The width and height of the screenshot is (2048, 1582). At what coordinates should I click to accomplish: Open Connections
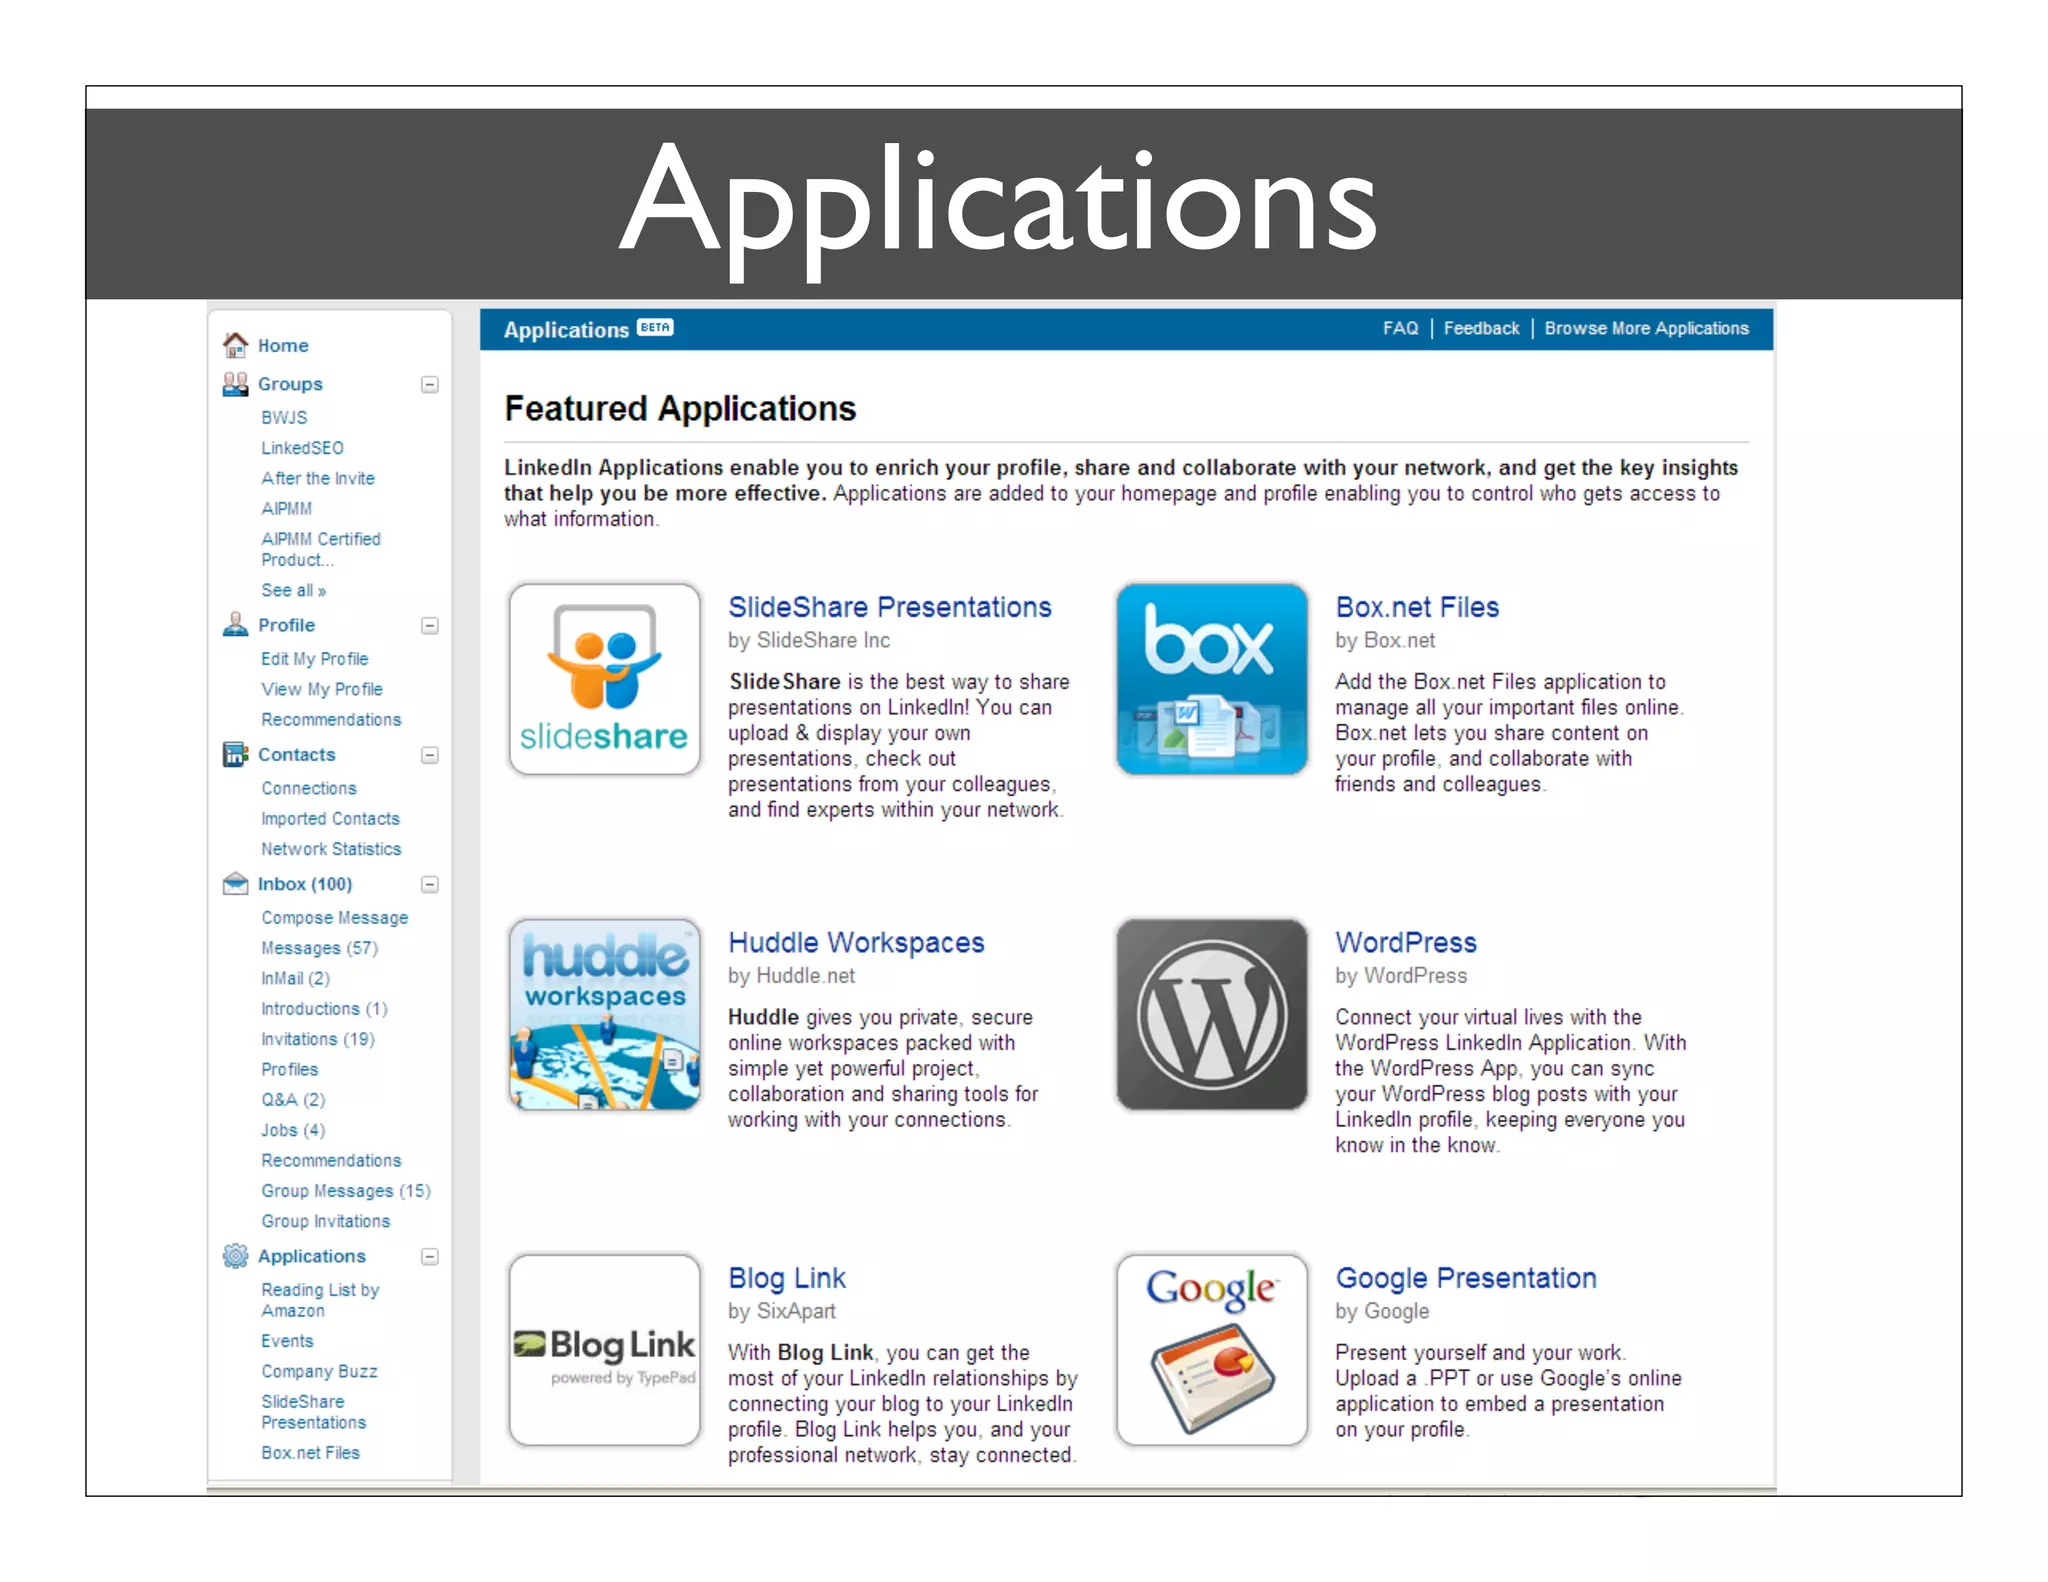[x=309, y=788]
